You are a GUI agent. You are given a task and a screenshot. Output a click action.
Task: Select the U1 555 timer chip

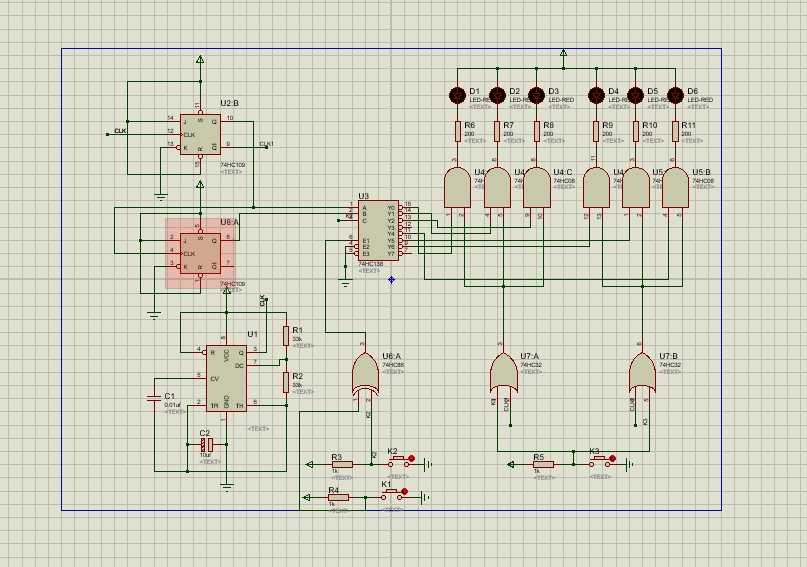[226, 378]
